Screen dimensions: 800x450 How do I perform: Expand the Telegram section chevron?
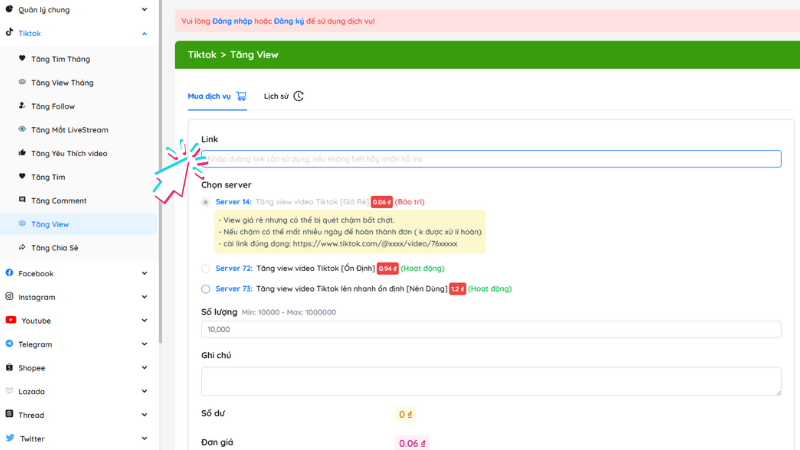[144, 344]
